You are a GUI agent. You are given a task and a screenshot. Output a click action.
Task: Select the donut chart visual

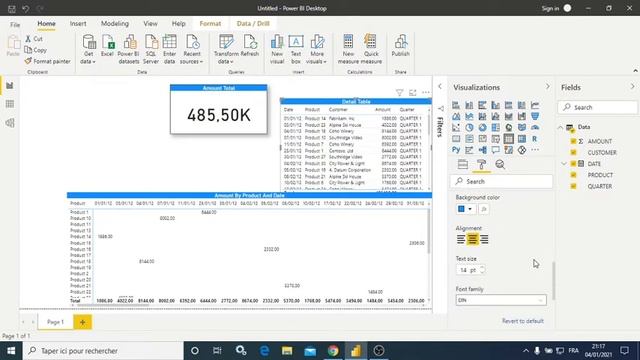click(x=482, y=128)
